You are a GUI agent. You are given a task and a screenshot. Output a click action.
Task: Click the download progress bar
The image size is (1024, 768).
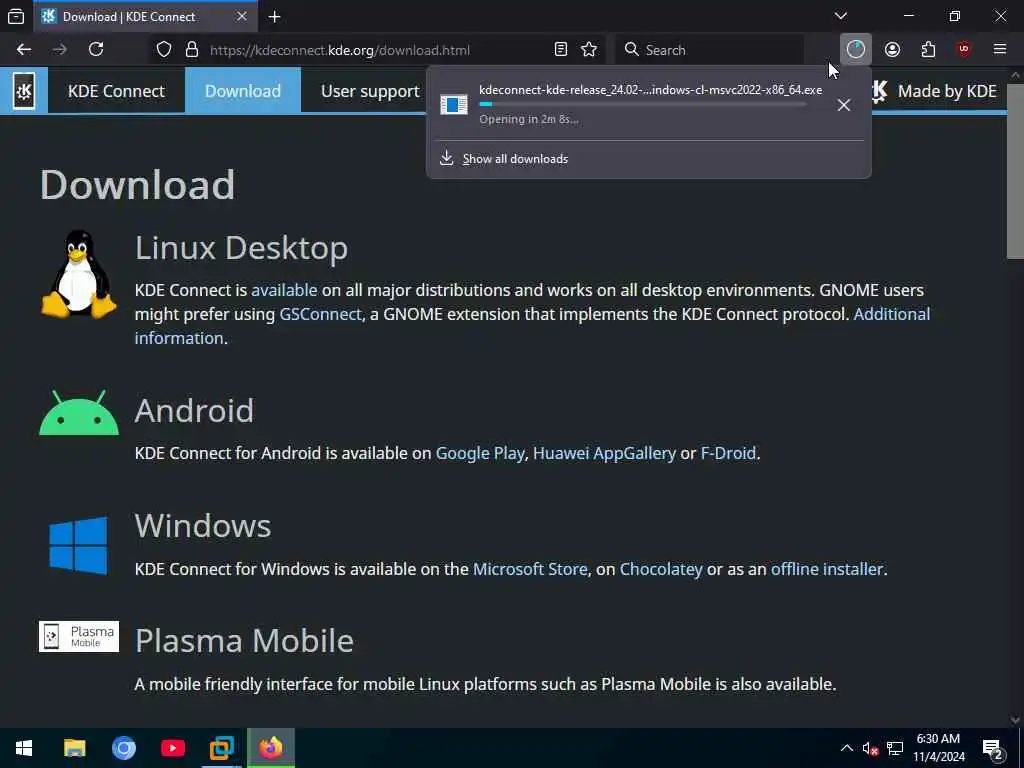pyautogui.click(x=643, y=104)
